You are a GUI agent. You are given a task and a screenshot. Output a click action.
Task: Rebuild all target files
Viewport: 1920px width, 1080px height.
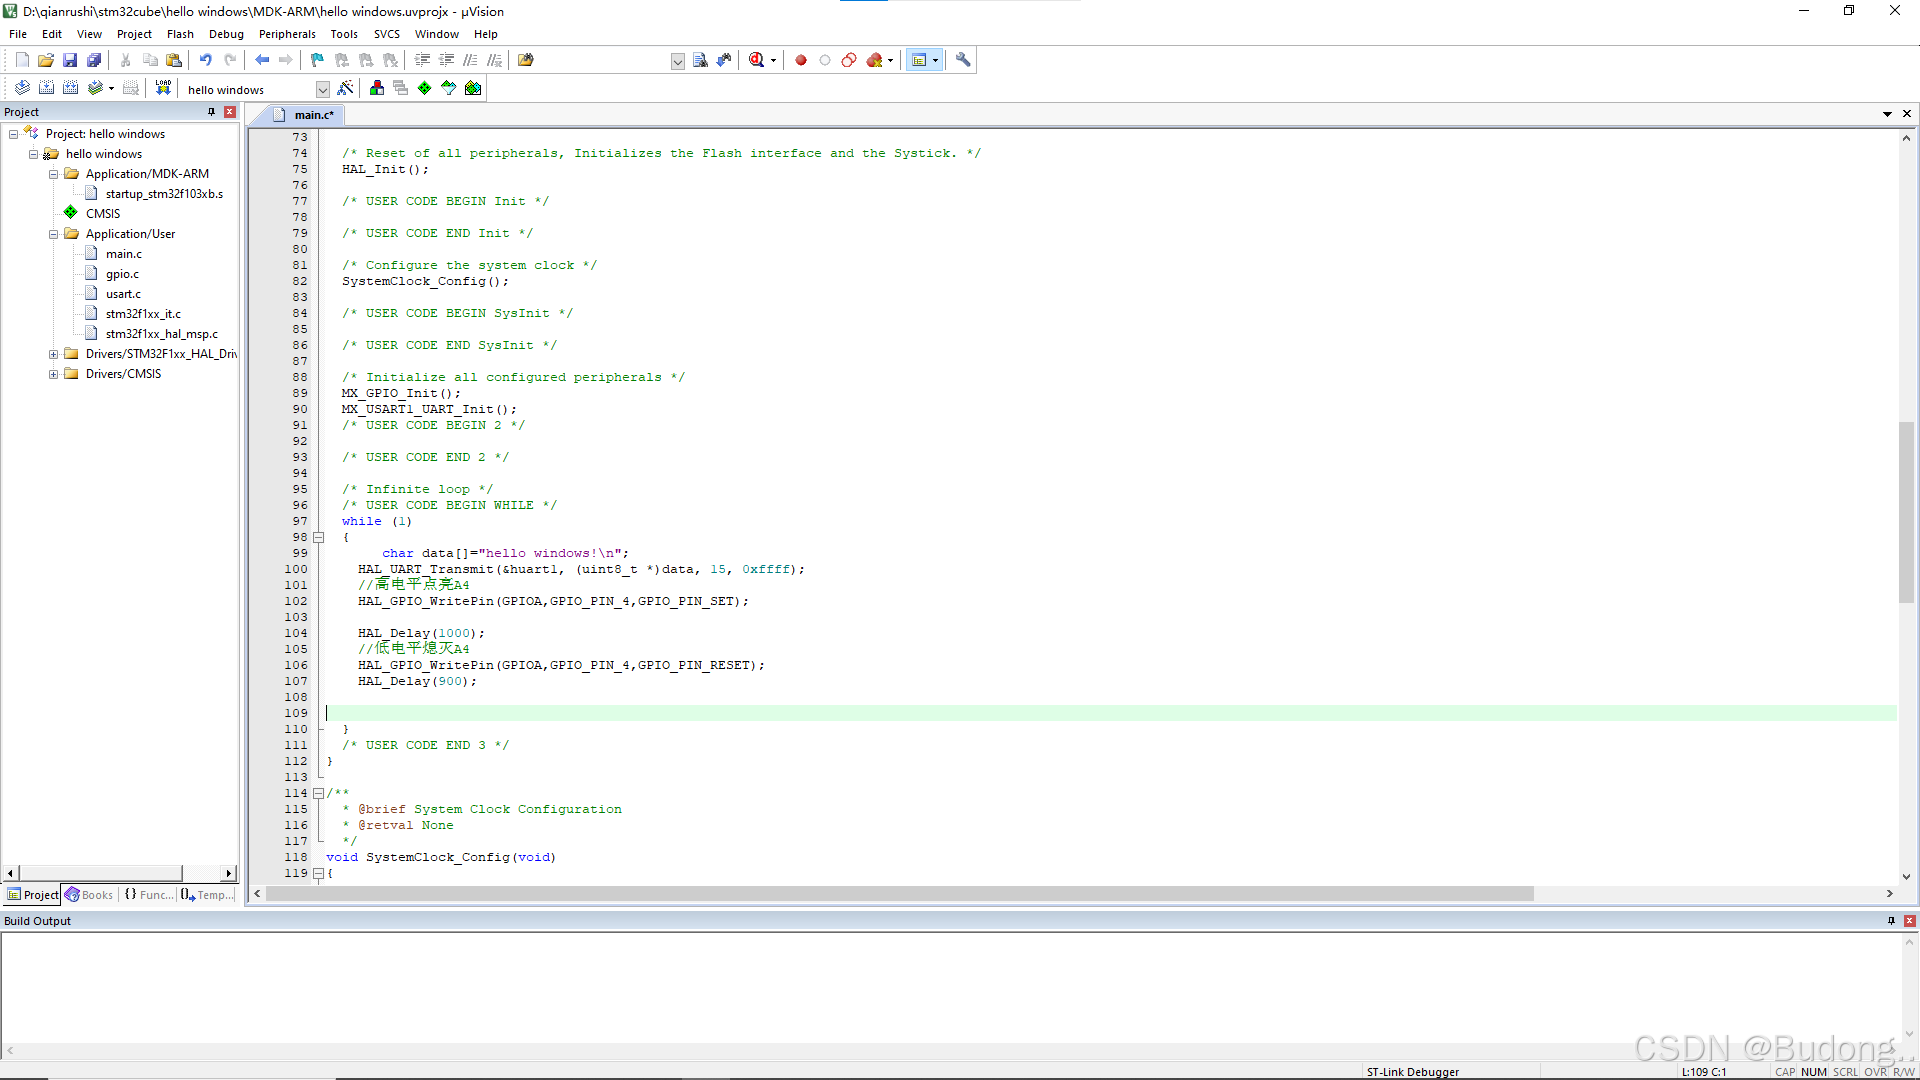pyautogui.click(x=71, y=87)
